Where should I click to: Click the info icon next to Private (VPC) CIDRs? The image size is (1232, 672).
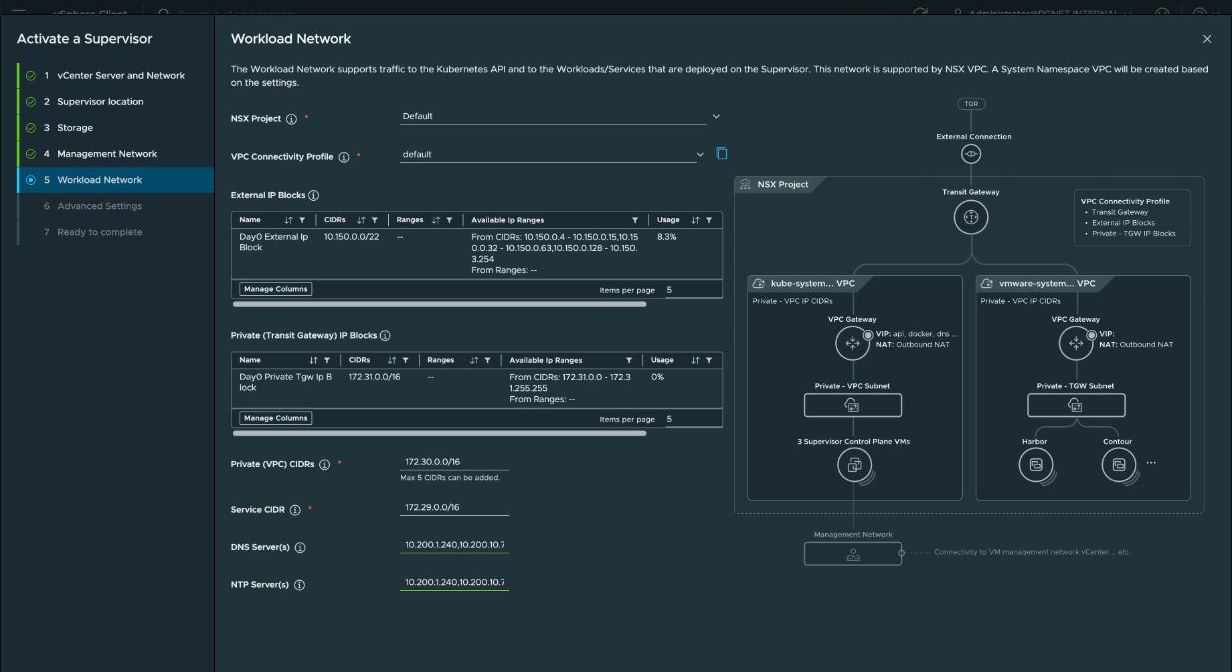coord(324,465)
